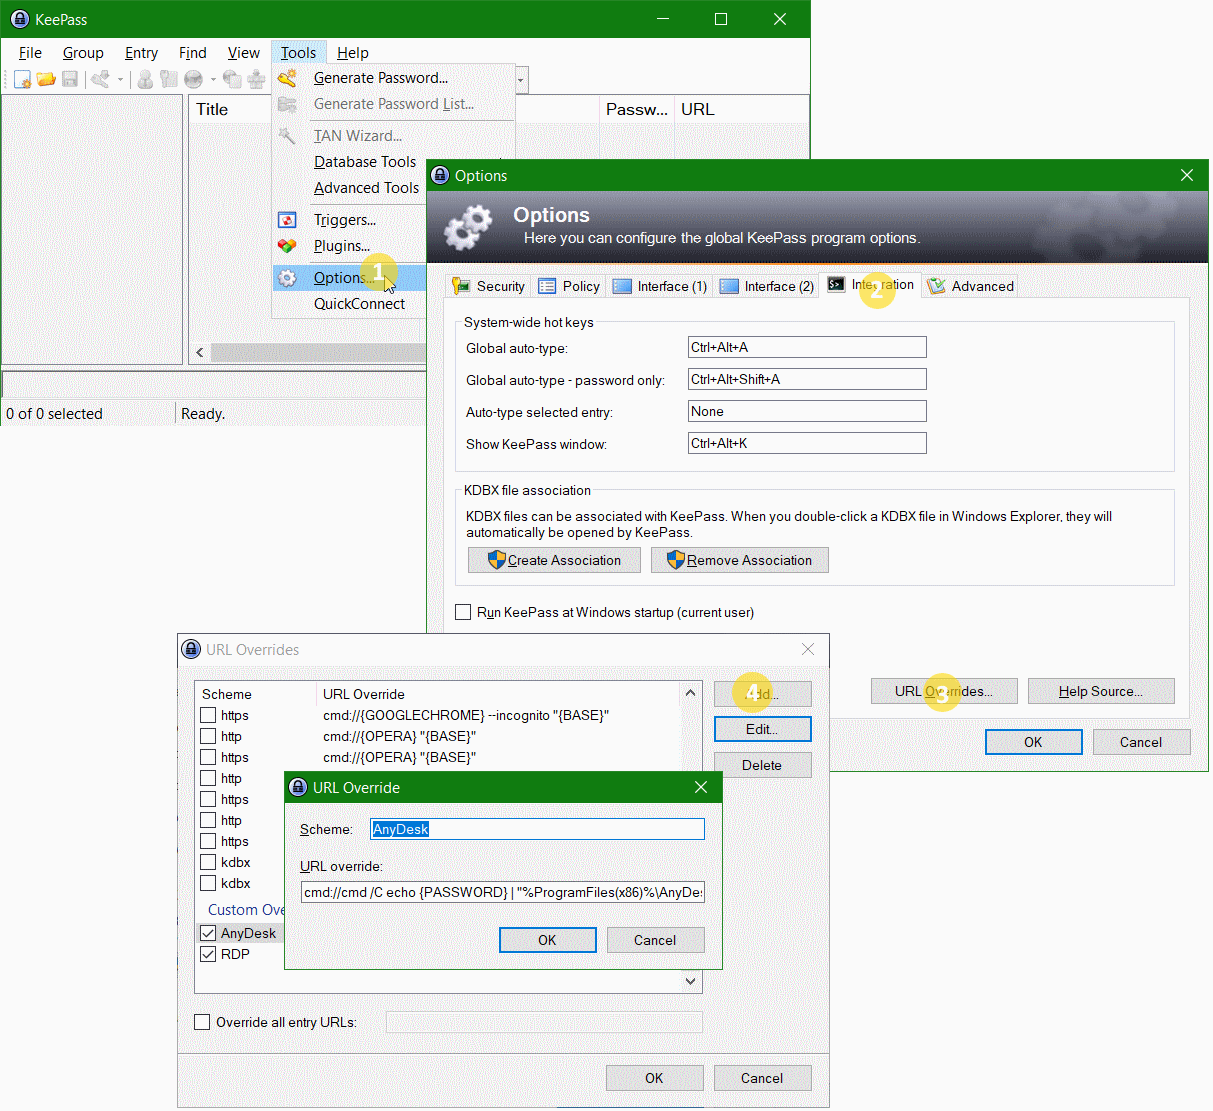This screenshot has width=1213, height=1111.
Task: Click the Copy User Name toolbar icon
Action: pyautogui.click(x=145, y=79)
